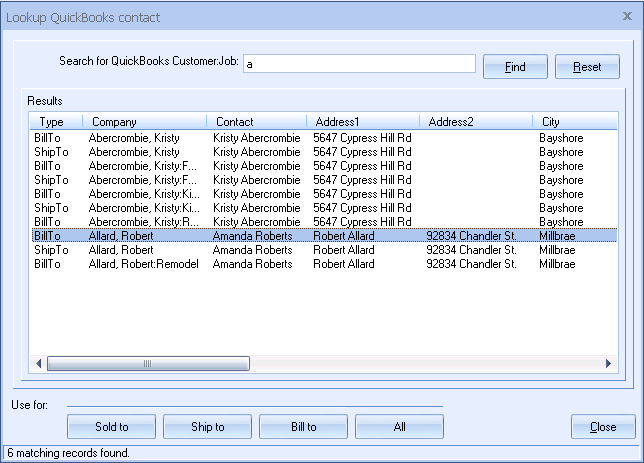Click the Find button

[x=515, y=67]
